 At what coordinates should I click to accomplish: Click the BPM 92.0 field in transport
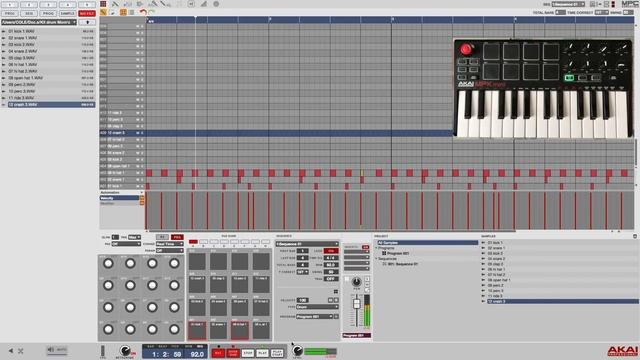pos(197,354)
